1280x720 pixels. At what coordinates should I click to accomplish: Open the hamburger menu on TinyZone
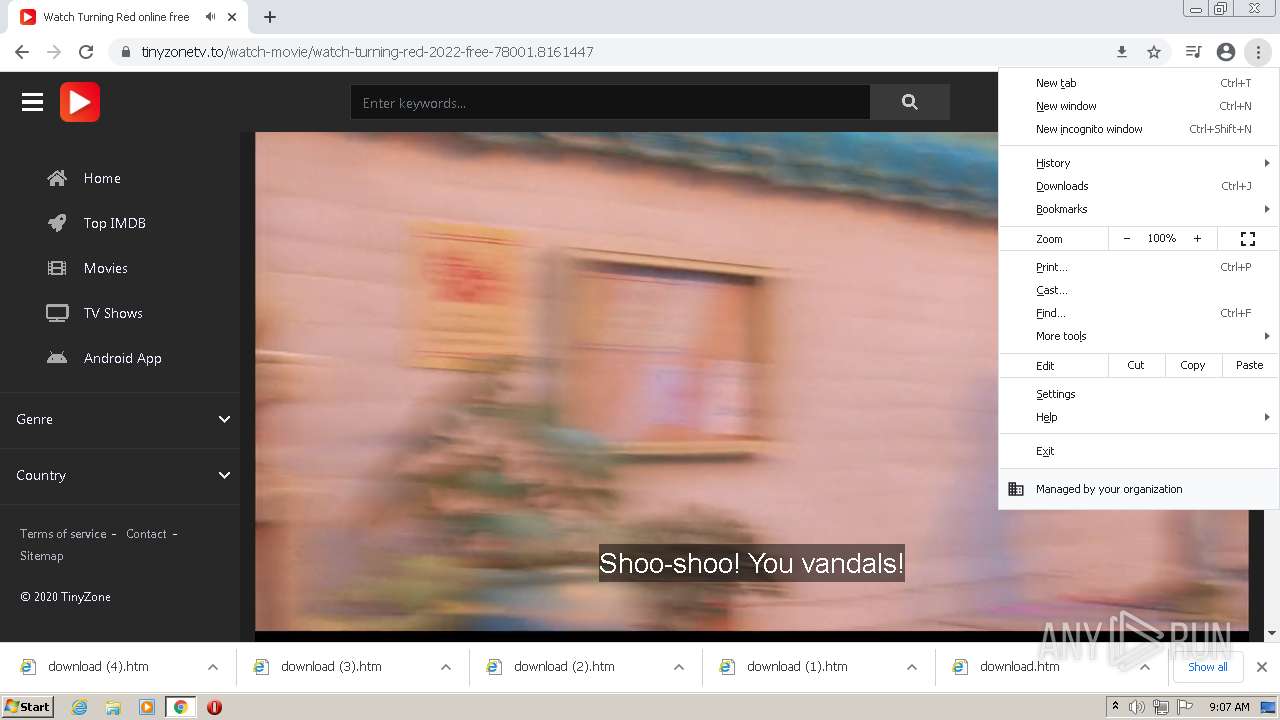[32, 102]
